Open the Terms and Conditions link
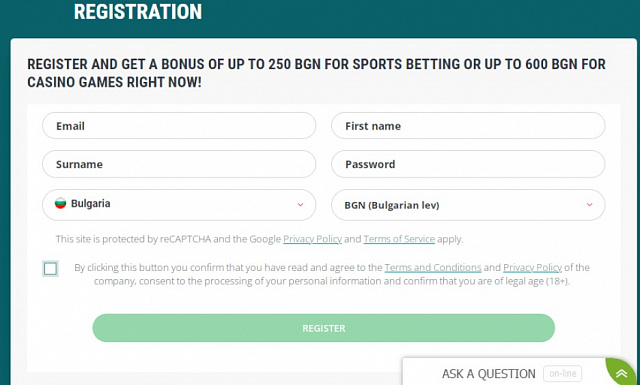Viewport: 640px width, 385px height. coord(433,267)
